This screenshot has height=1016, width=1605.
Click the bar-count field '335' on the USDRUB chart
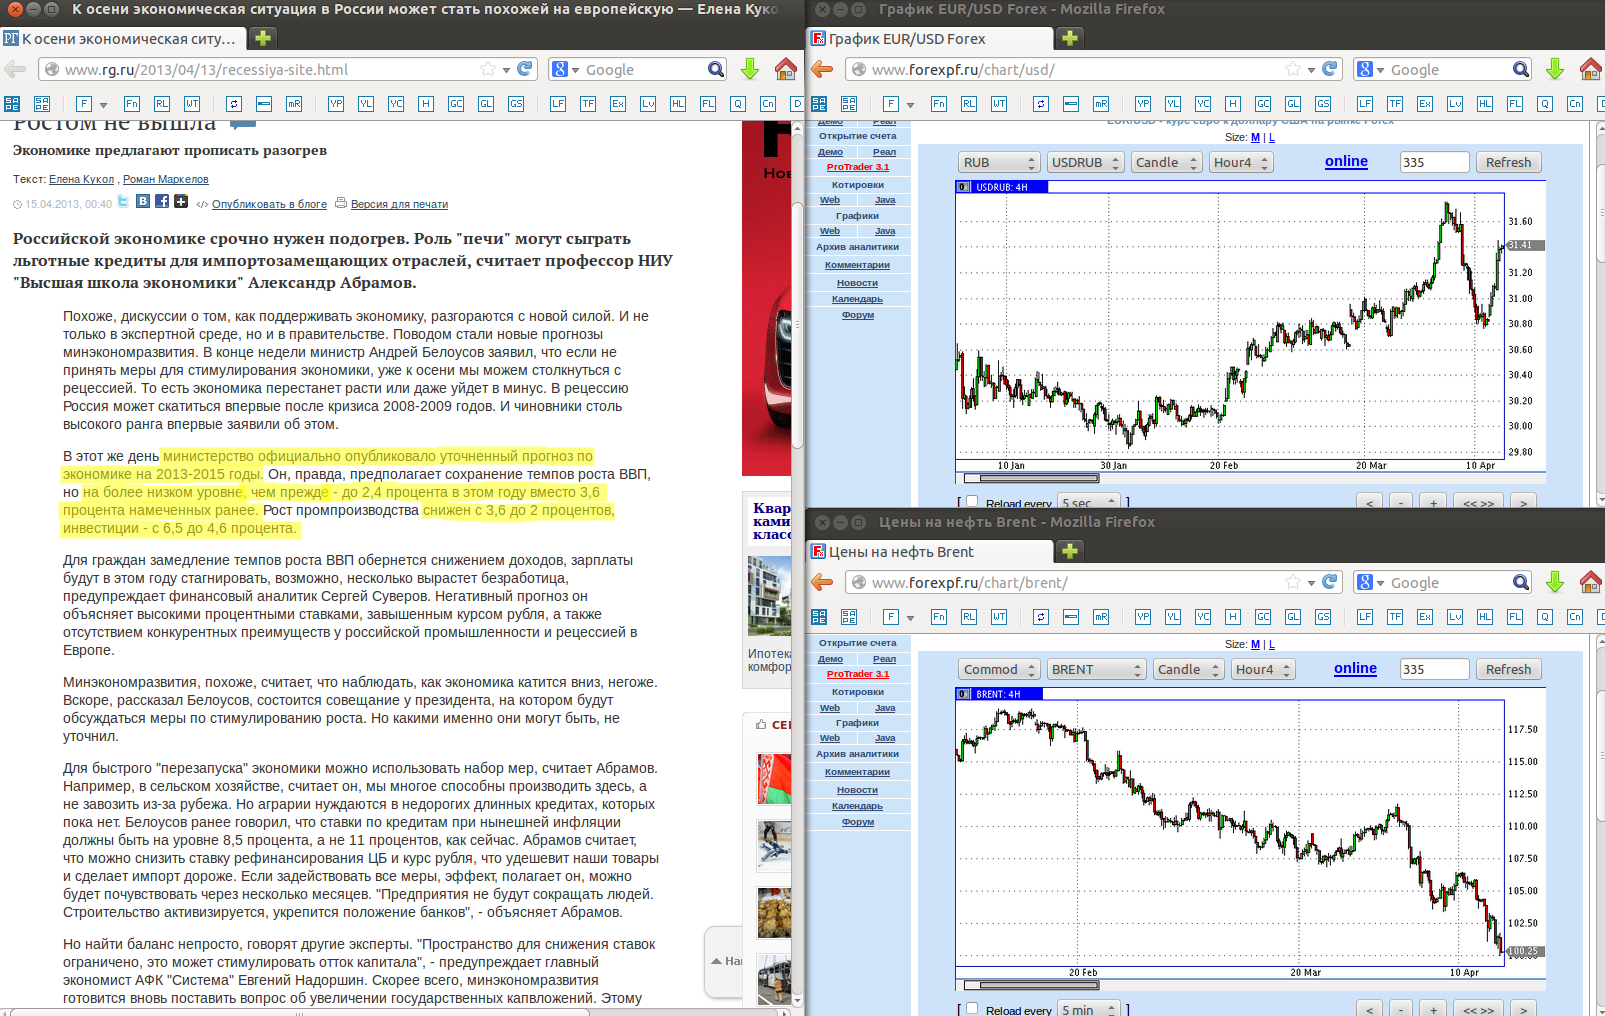pyautogui.click(x=1435, y=162)
